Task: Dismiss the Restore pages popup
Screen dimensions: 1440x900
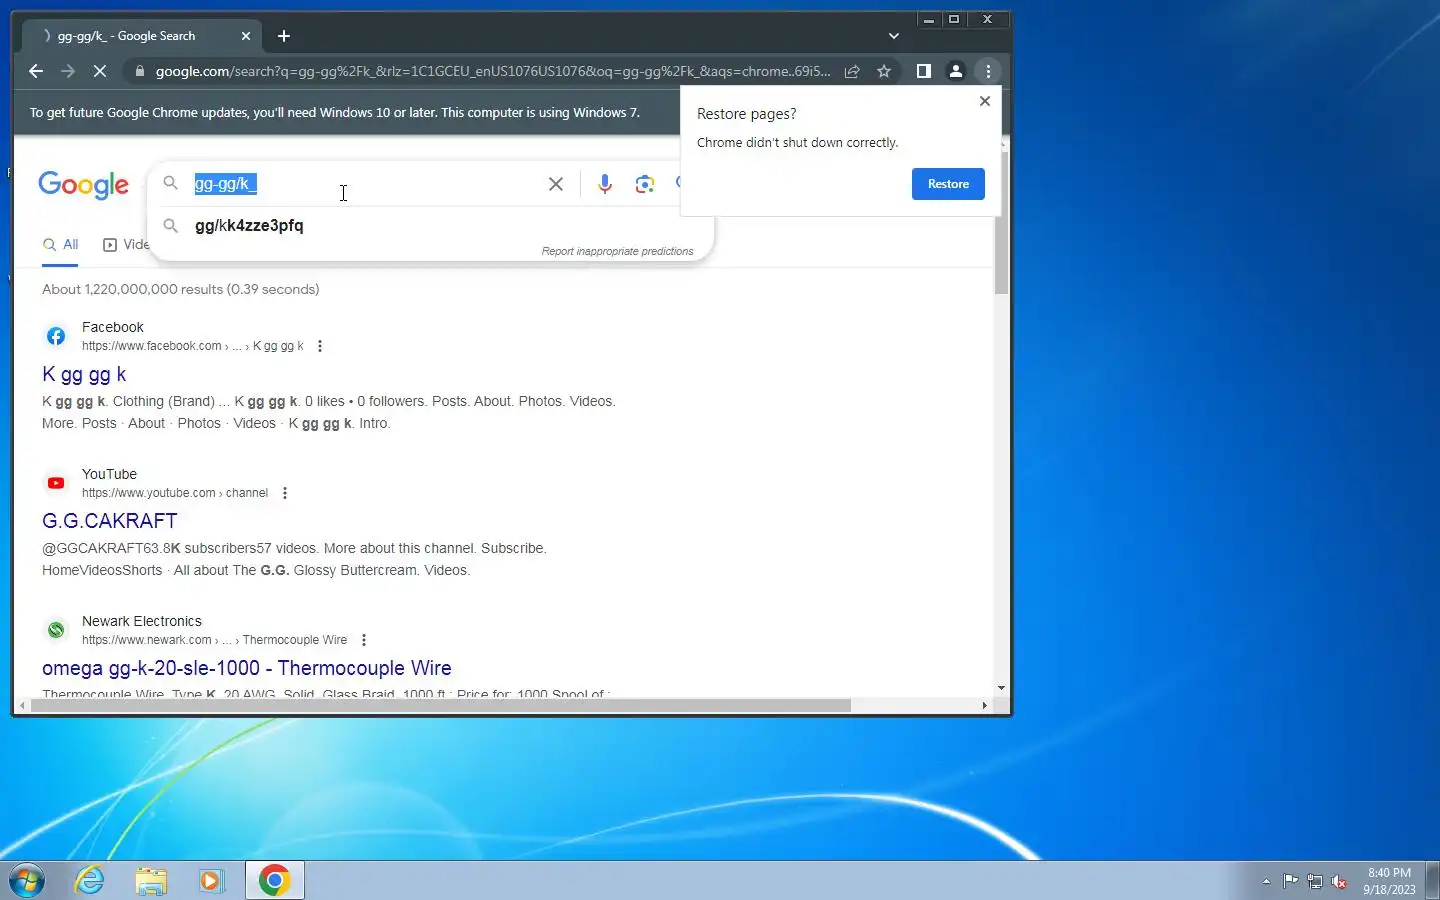Action: point(985,101)
